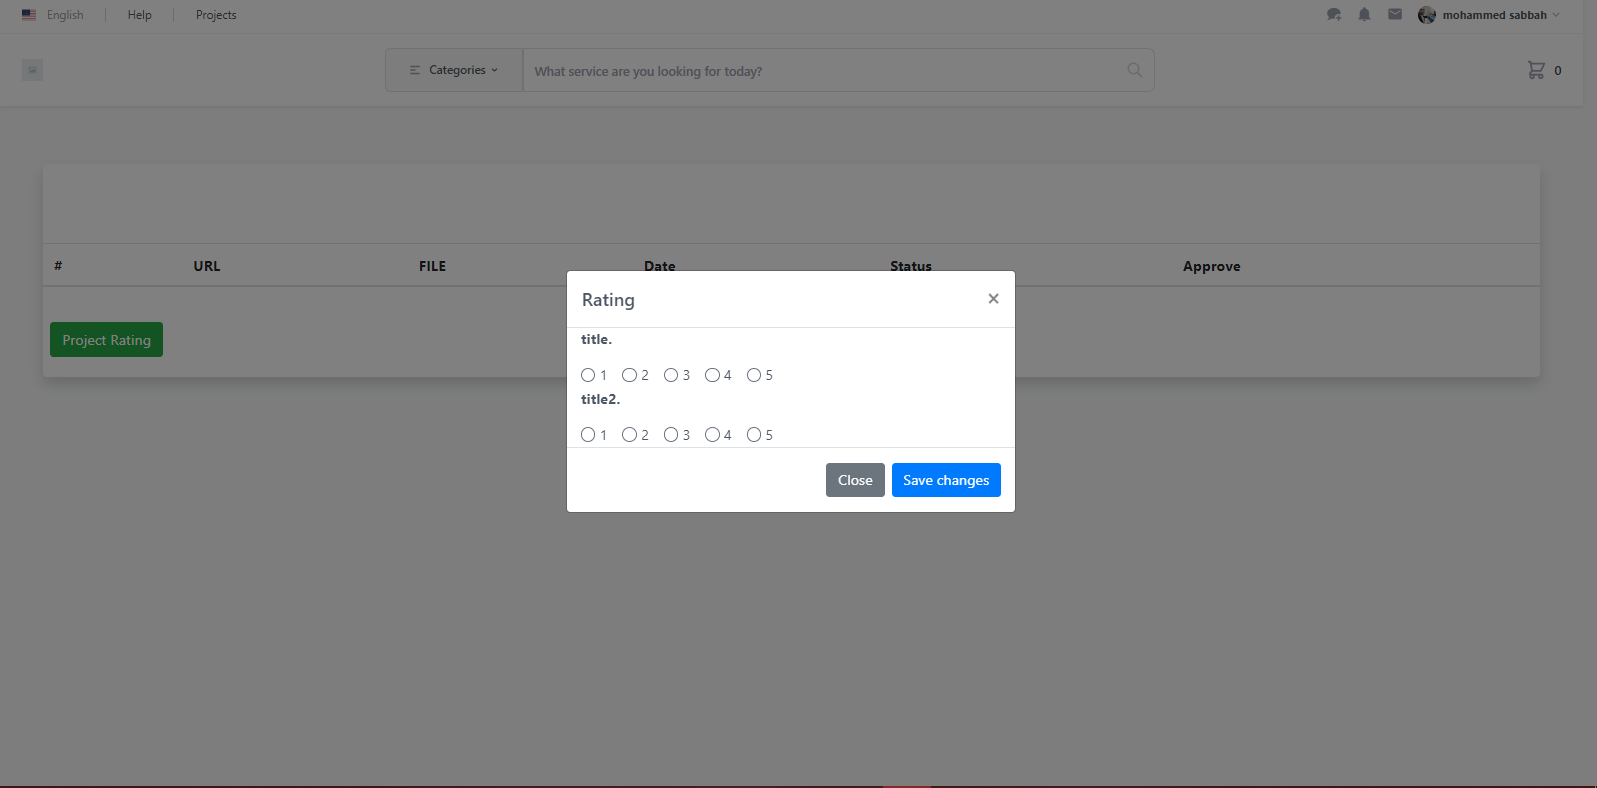The height and width of the screenshot is (788, 1597).
Task: Go to the Help menu item
Action: (140, 15)
